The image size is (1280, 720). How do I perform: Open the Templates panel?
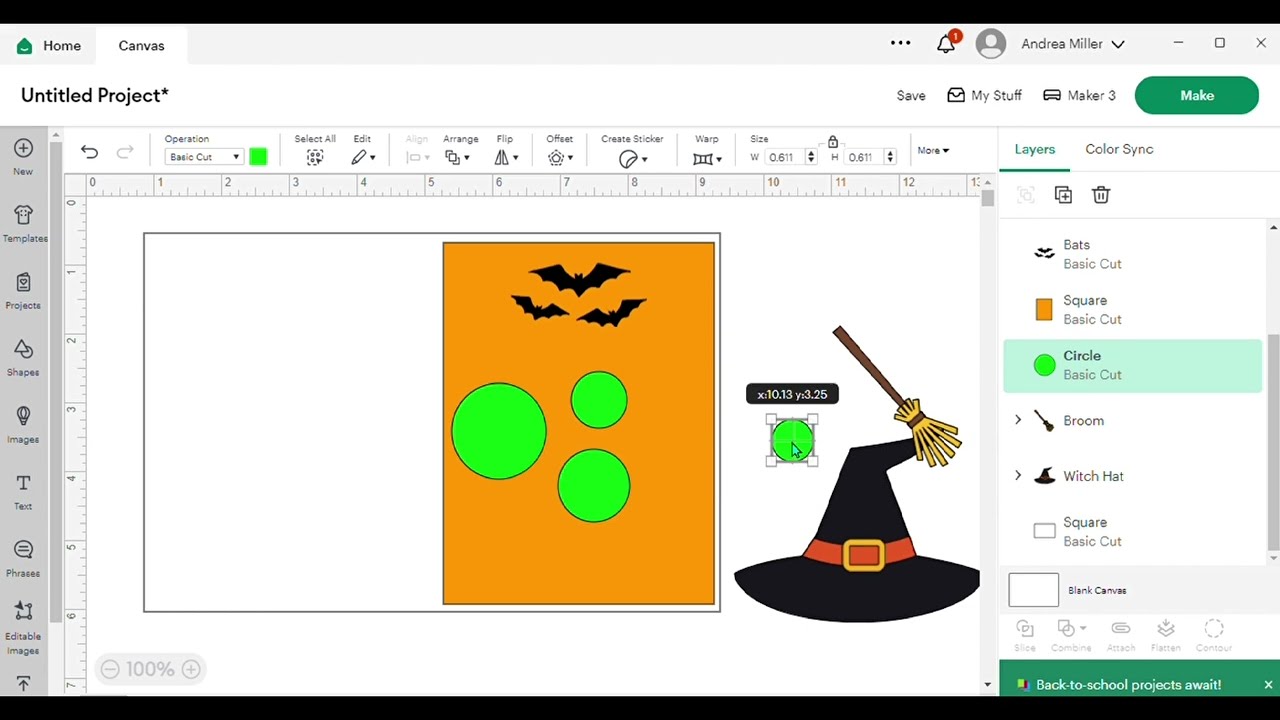coord(23,224)
